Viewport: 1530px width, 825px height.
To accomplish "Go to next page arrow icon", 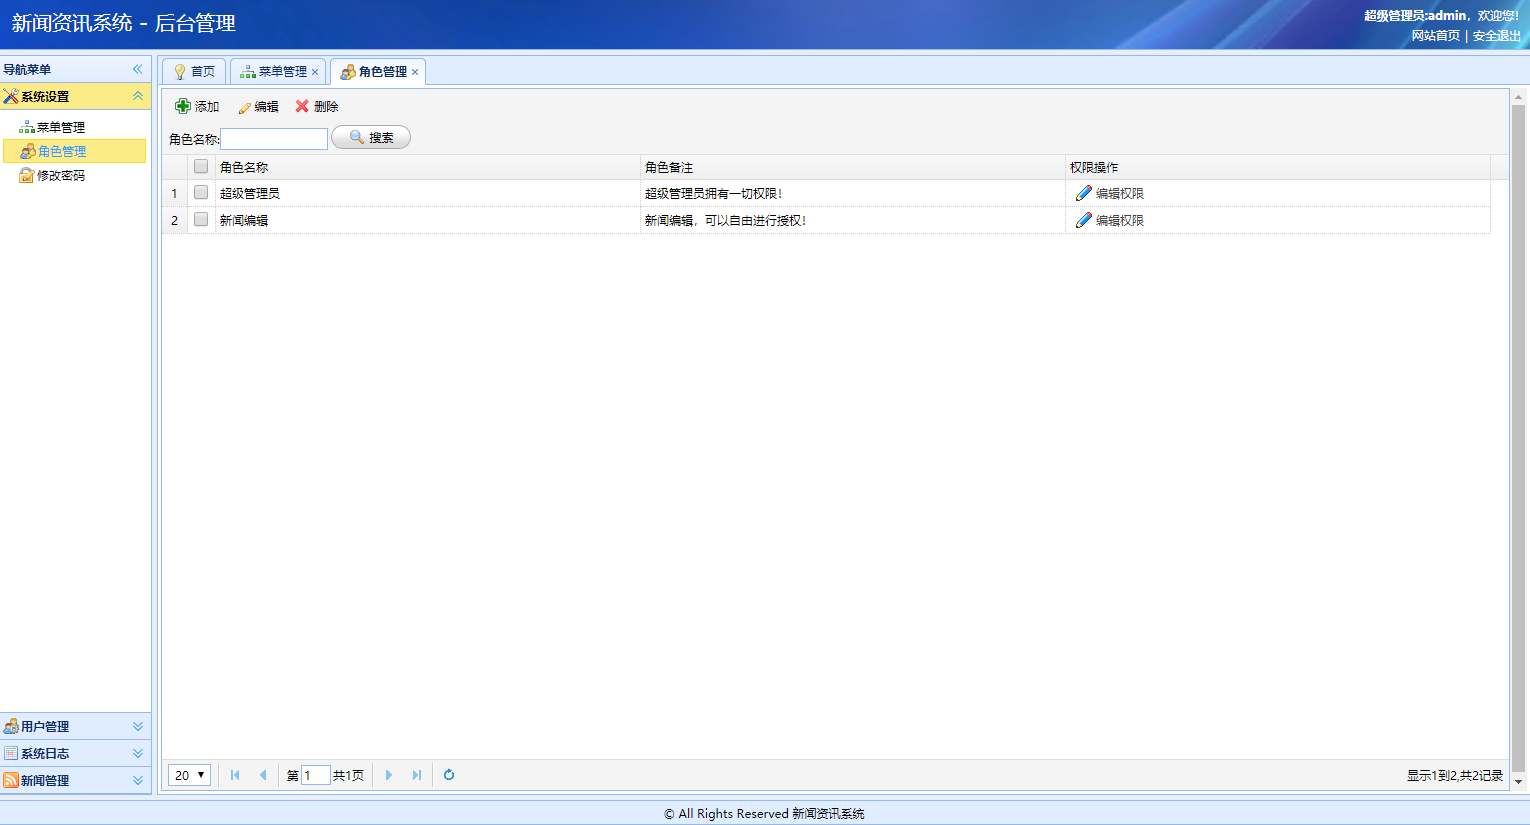I will click(x=389, y=775).
